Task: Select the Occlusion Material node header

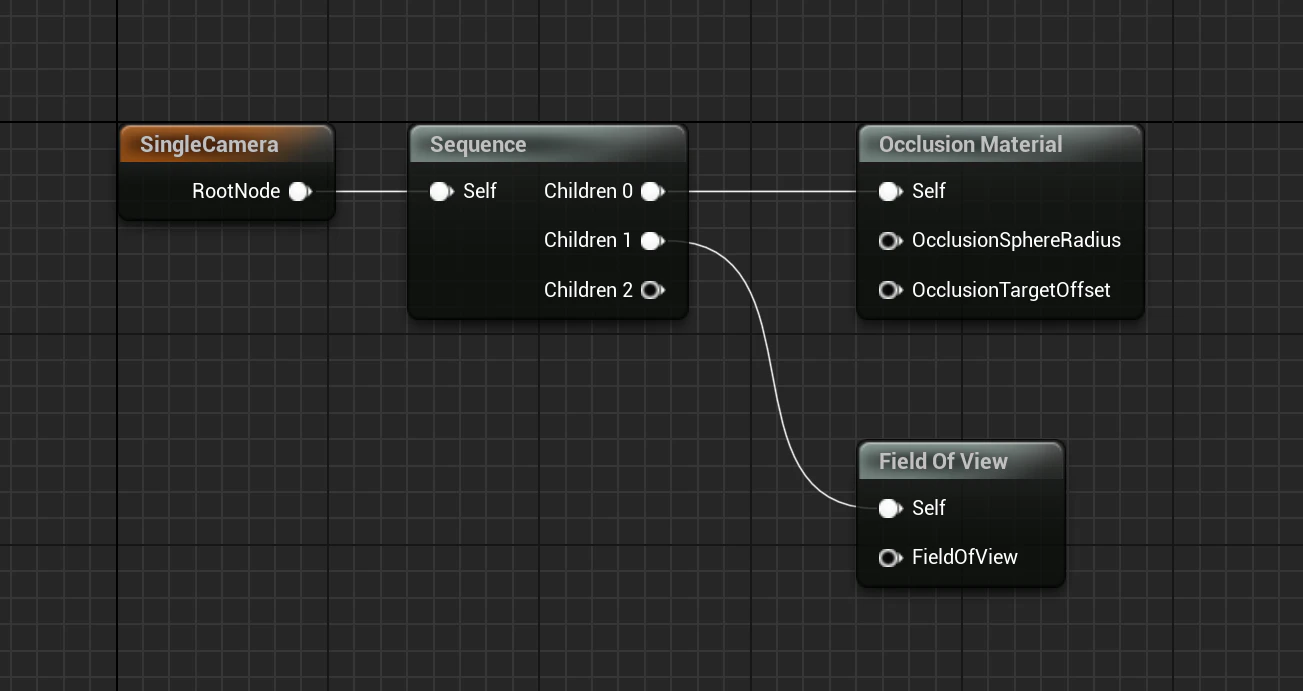Action: (x=1000, y=144)
